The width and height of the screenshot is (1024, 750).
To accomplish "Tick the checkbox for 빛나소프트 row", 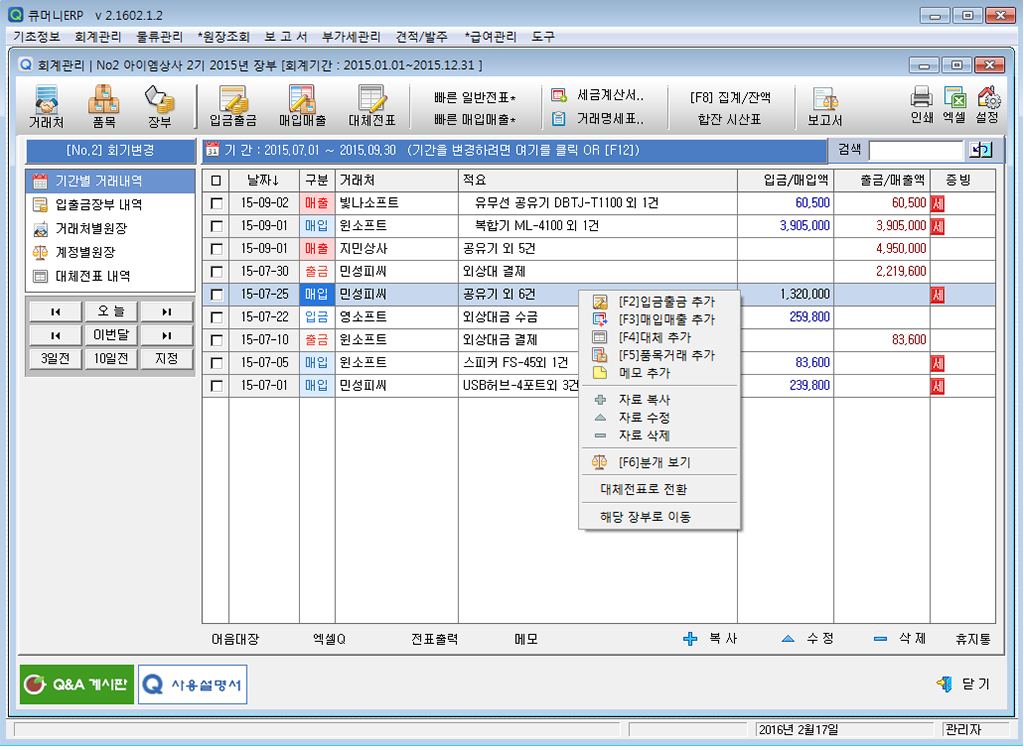I will coord(216,204).
